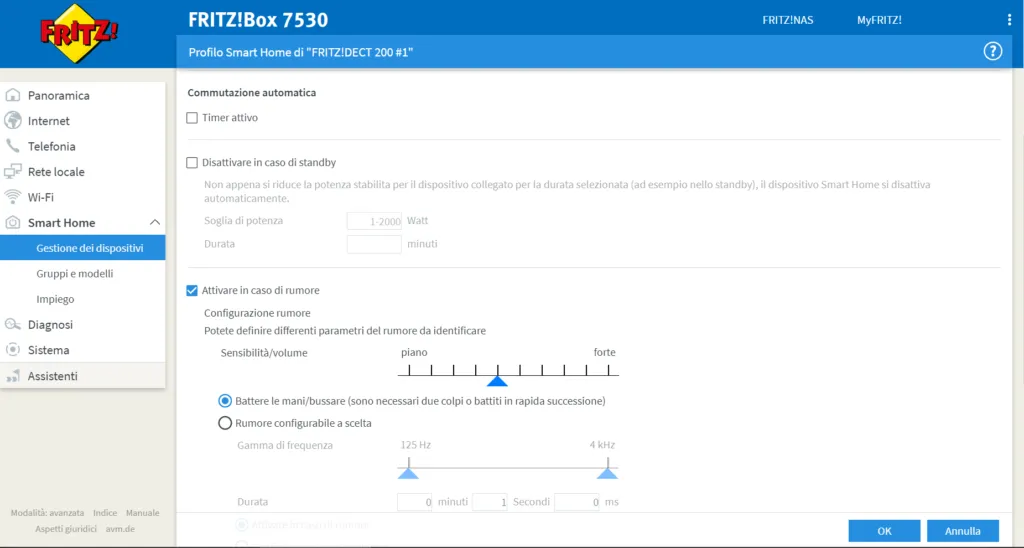Viewport: 1024px width, 548px height.
Task: Uncheck Attivare in caso di rumore
Action: pos(192,291)
